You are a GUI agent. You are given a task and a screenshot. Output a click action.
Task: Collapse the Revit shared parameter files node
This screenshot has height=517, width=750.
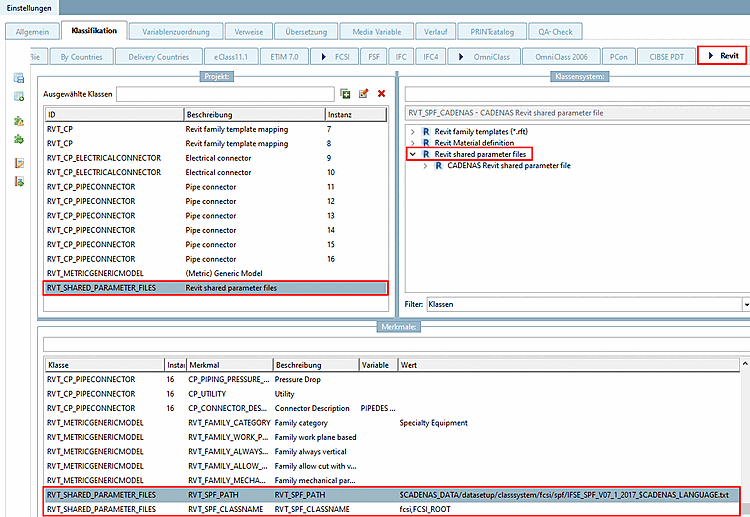pyautogui.click(x=412, y=154)
